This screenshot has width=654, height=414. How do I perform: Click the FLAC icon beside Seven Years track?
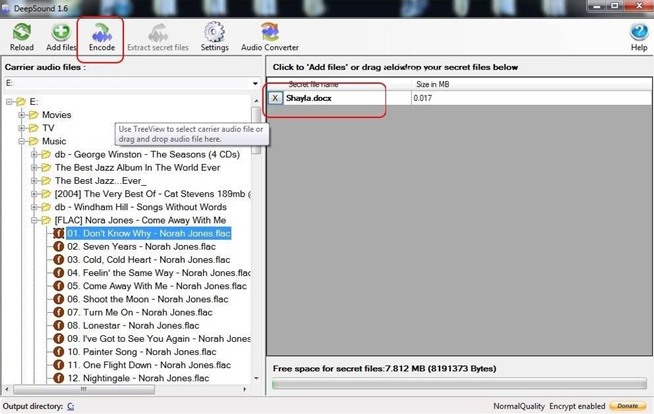click(59, 246)
